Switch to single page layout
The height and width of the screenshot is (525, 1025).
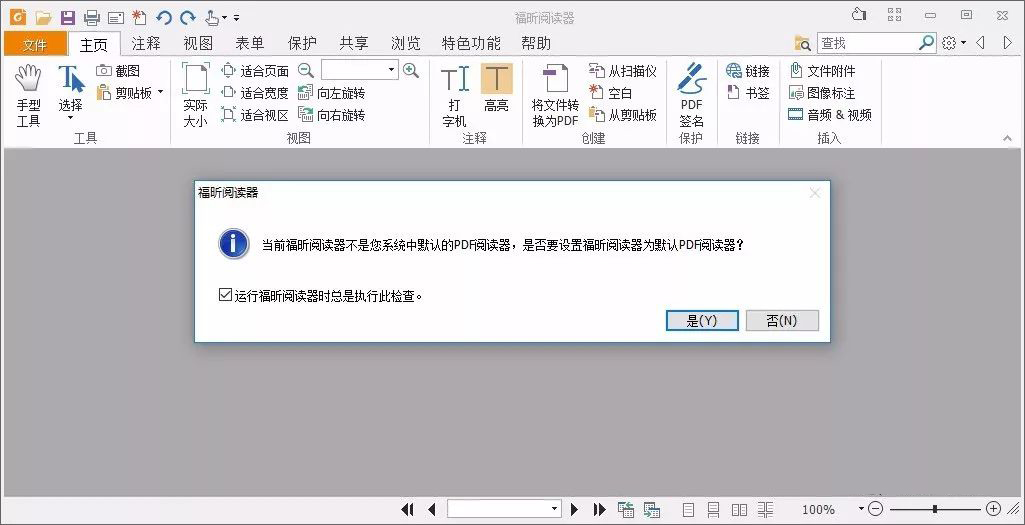pos(688,509)
